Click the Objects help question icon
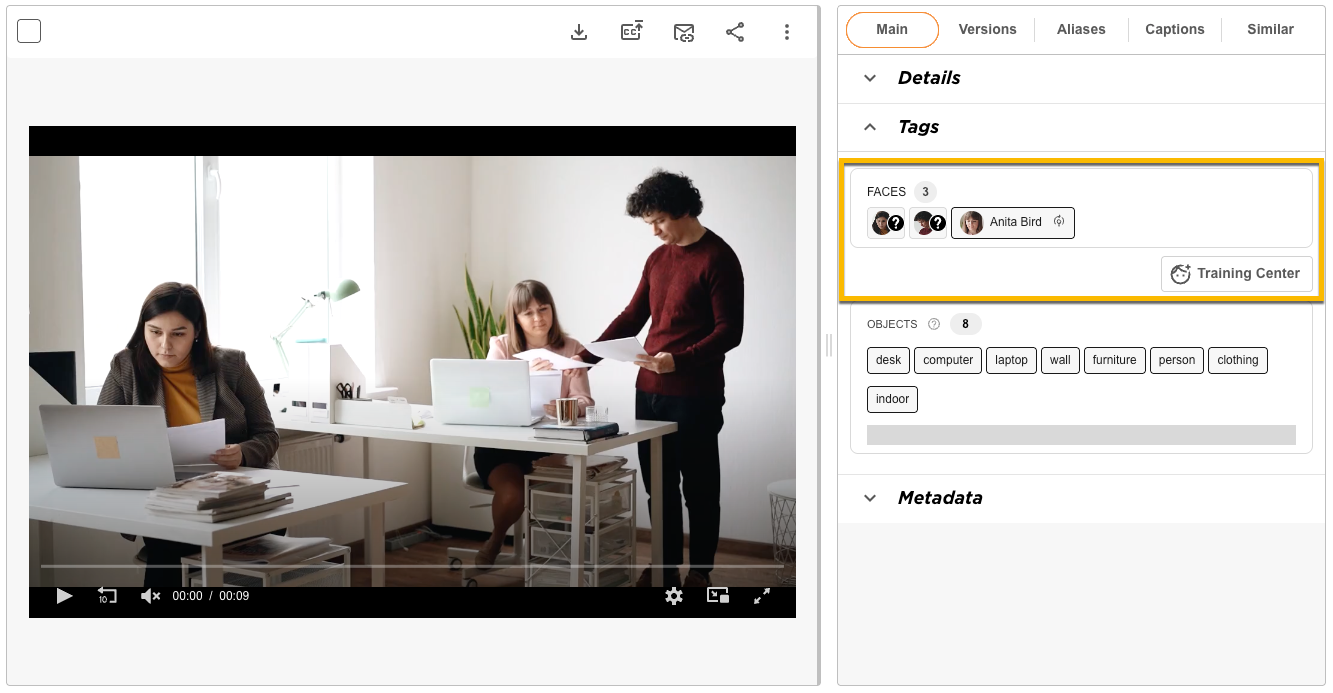The image size is (1333, 693). pyautogui.click(x=934, y=324)
